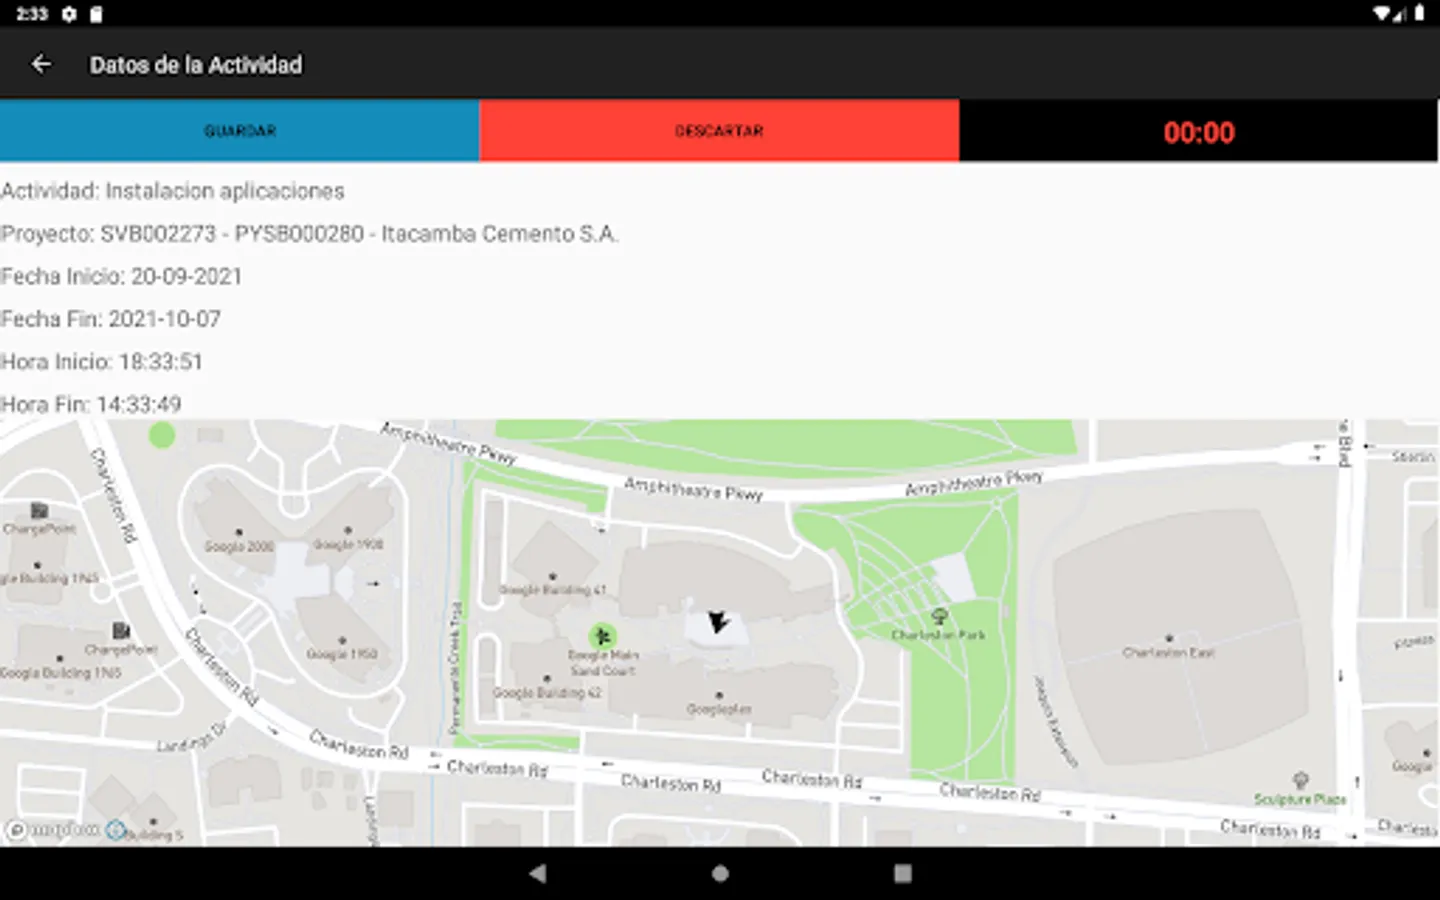Tap the Wi-Fi icon in status bar
This screenshot has width=1440, height=900.
click(1382, 14)
